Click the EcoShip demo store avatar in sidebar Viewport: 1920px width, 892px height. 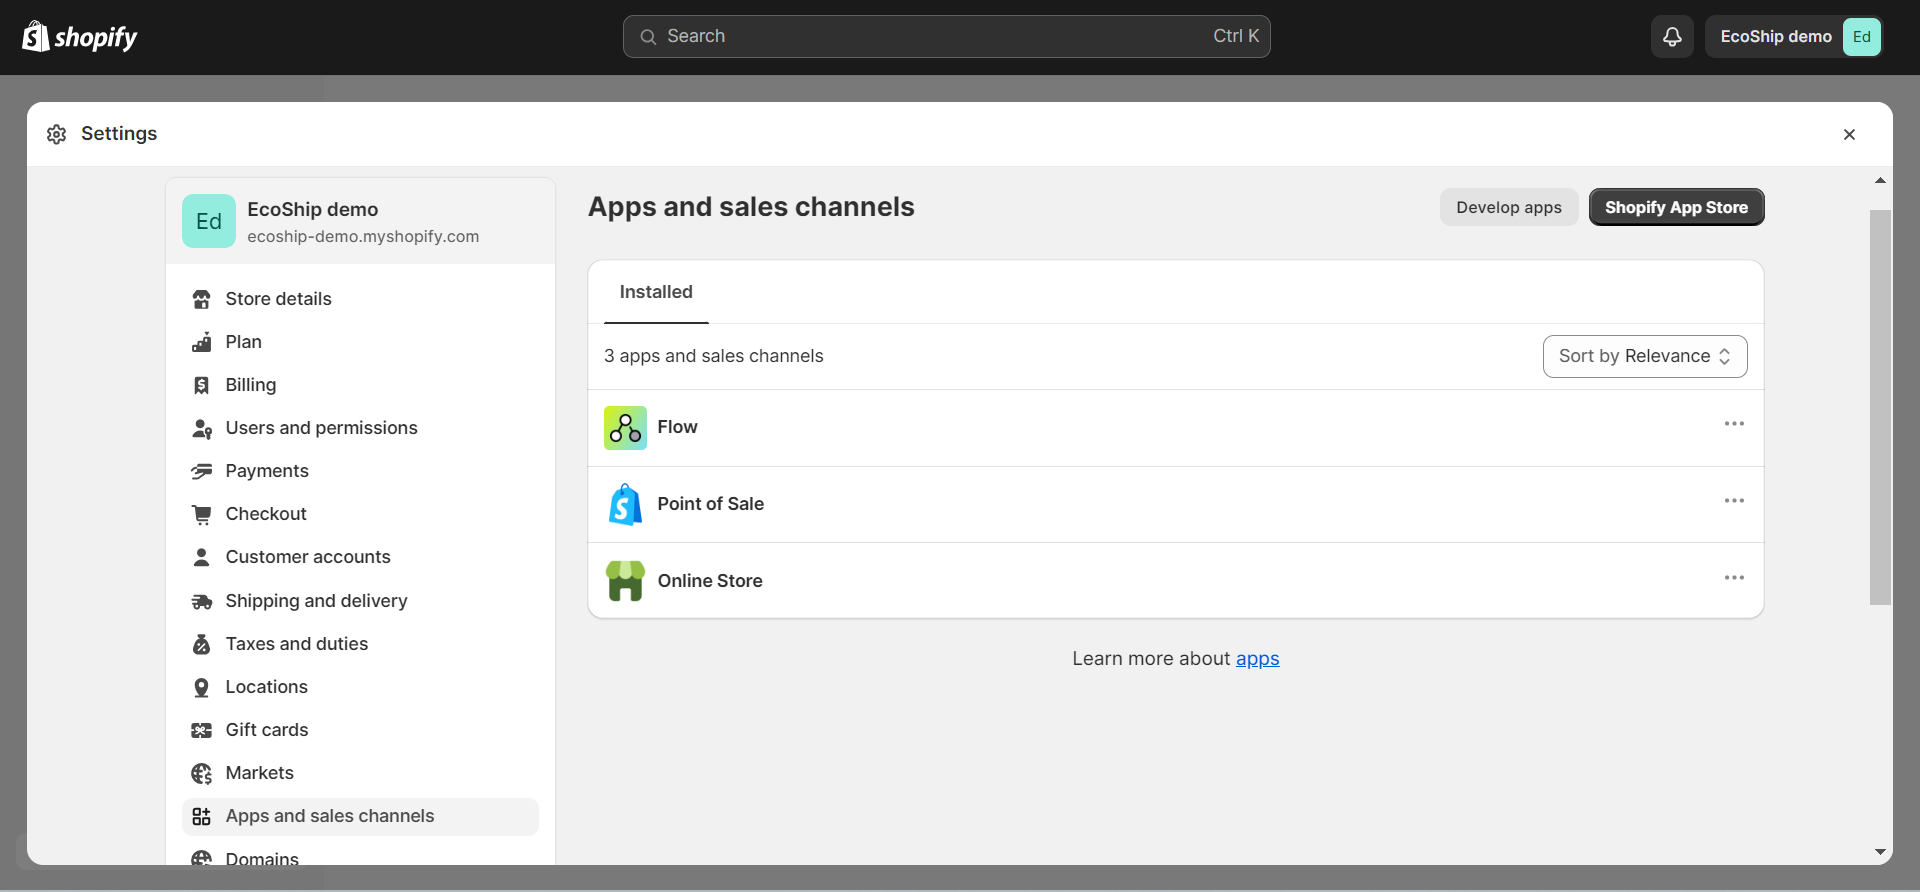coord(209,221)
